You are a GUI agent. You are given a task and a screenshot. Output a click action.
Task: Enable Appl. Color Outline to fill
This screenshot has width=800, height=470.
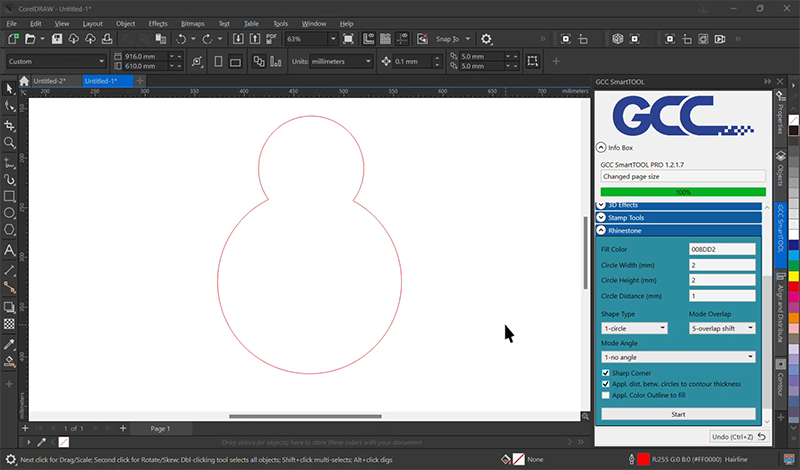pyautogui.click(x=605, y=395)
